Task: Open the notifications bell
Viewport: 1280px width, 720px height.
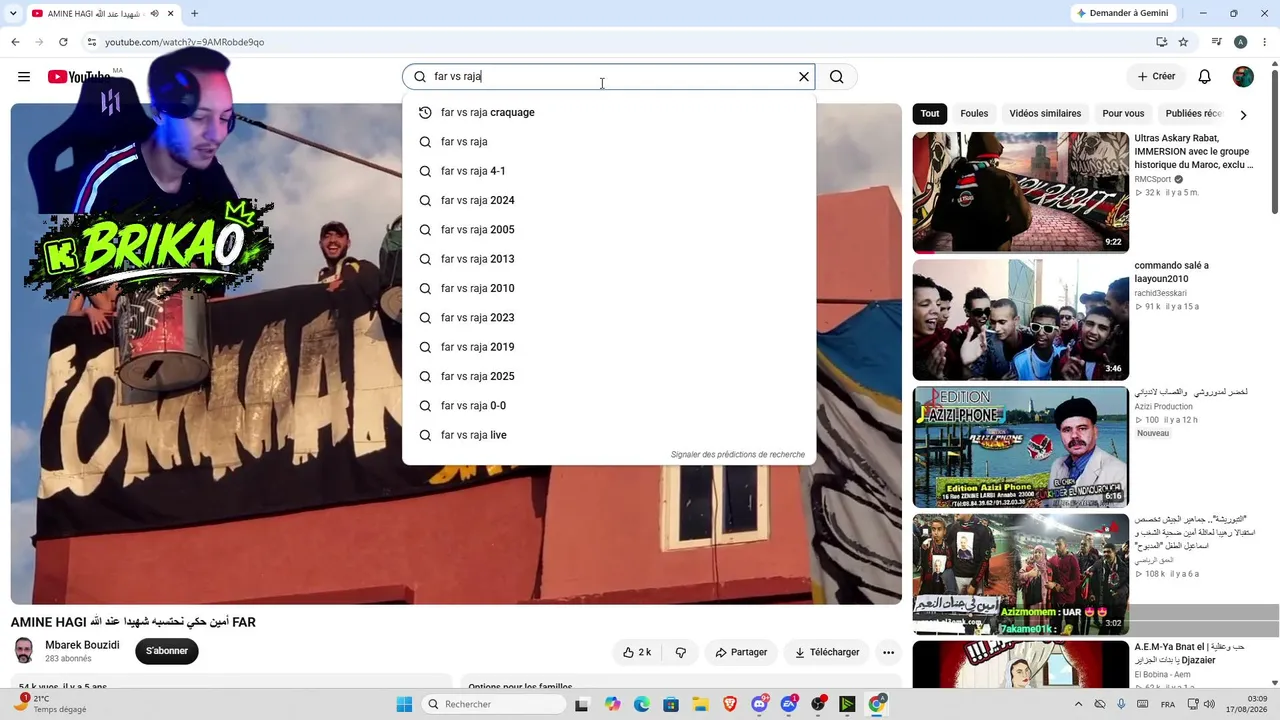Action: (1205, 77)
